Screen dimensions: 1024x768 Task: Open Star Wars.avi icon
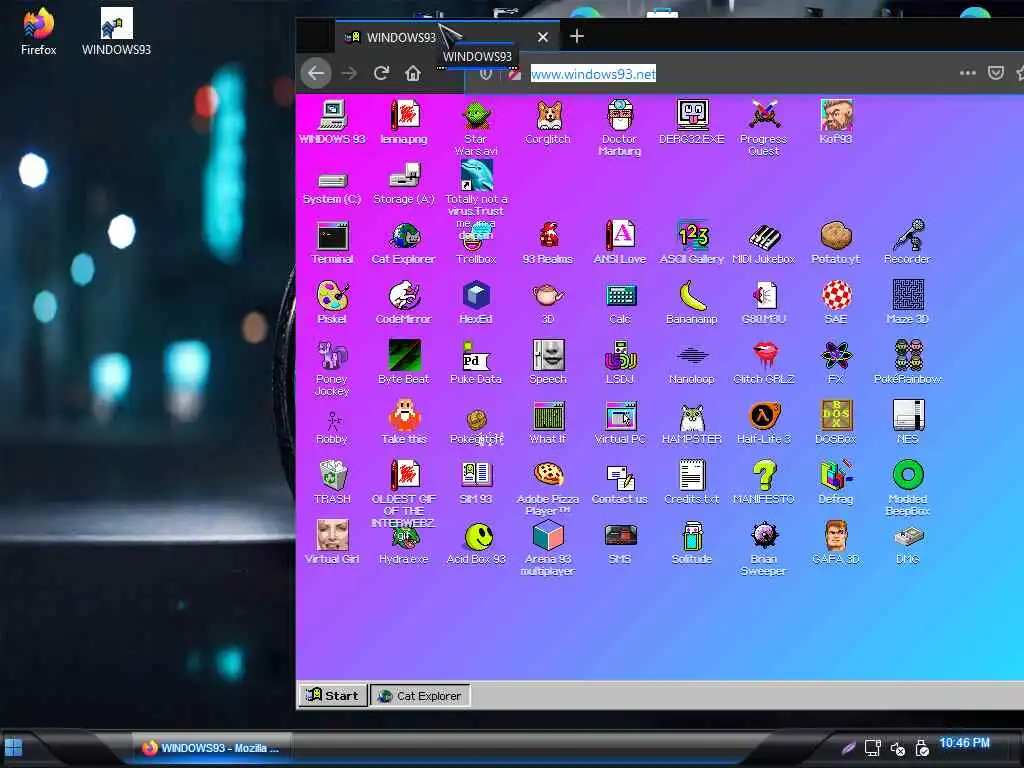[476, 116]
